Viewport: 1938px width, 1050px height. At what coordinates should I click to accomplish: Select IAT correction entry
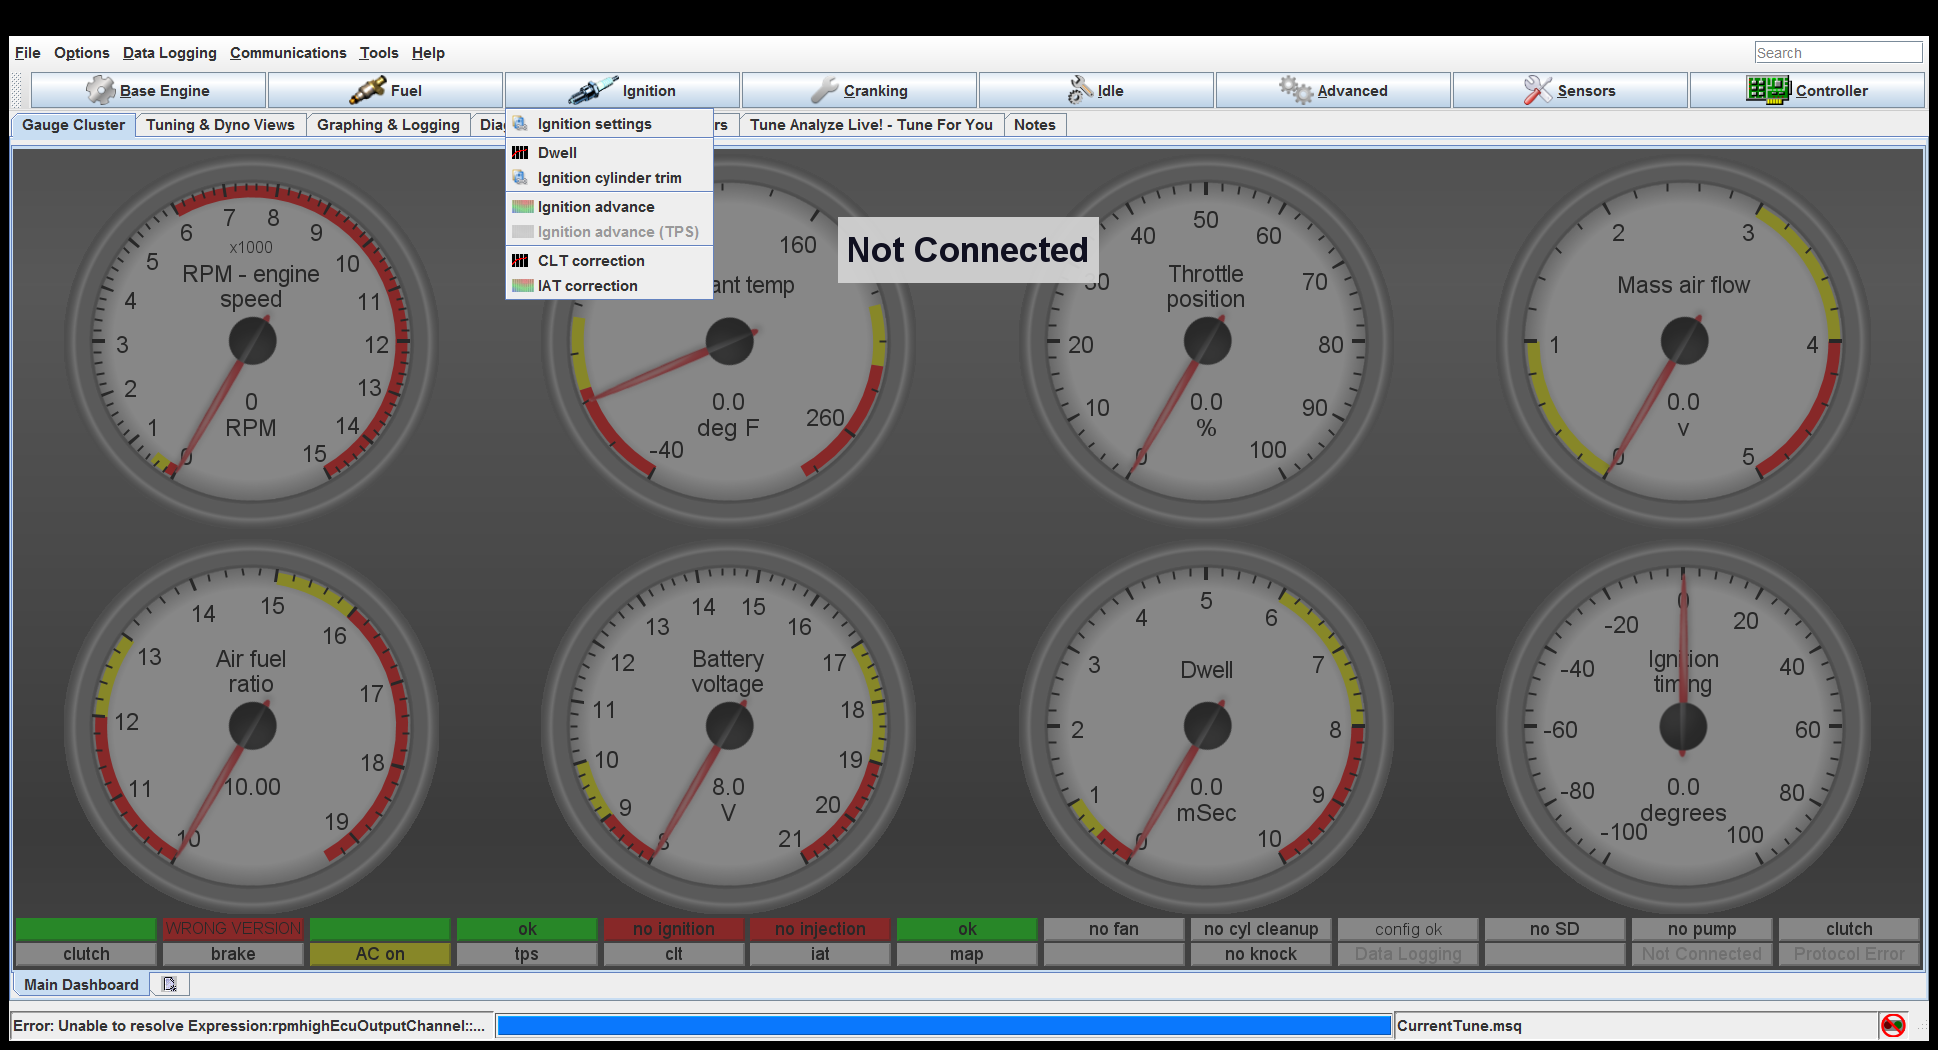pyautogui.click(x=609, y=285)
